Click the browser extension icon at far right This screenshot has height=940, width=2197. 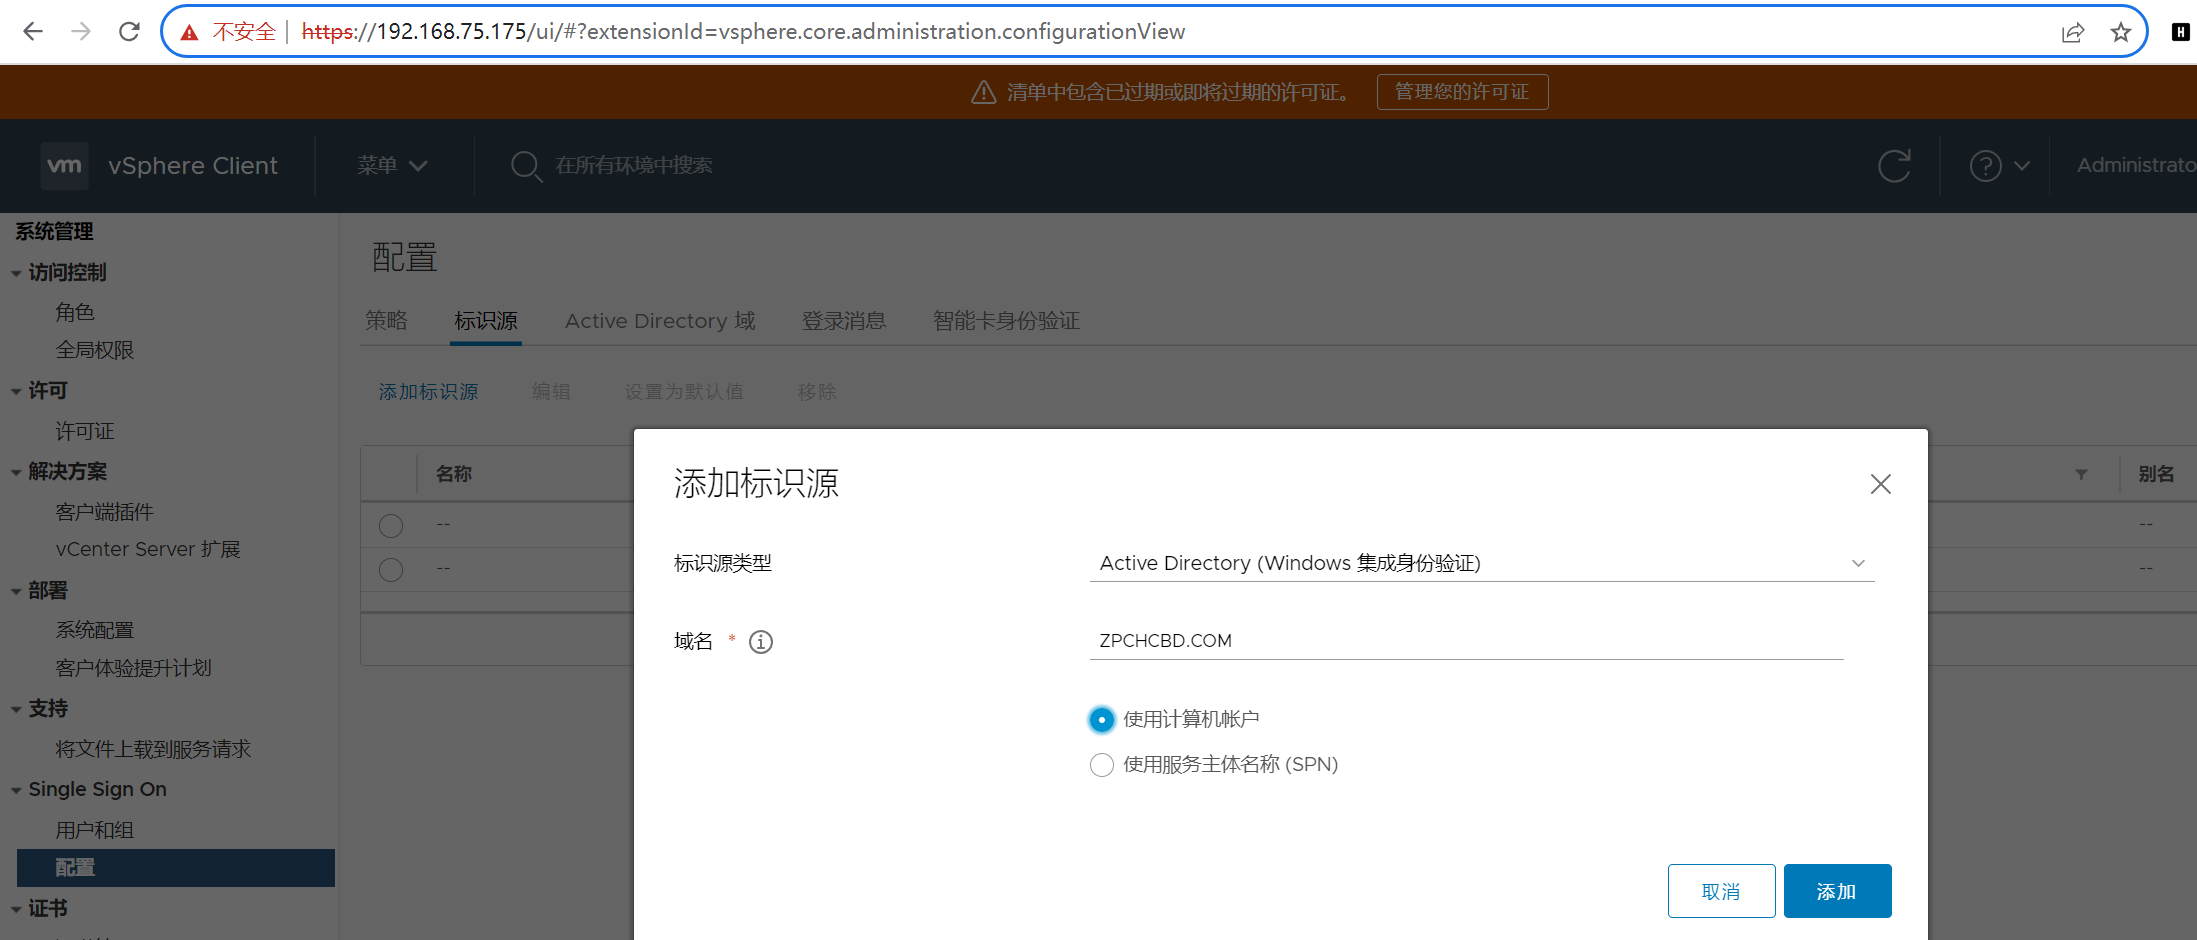(x=2180, y=32)
